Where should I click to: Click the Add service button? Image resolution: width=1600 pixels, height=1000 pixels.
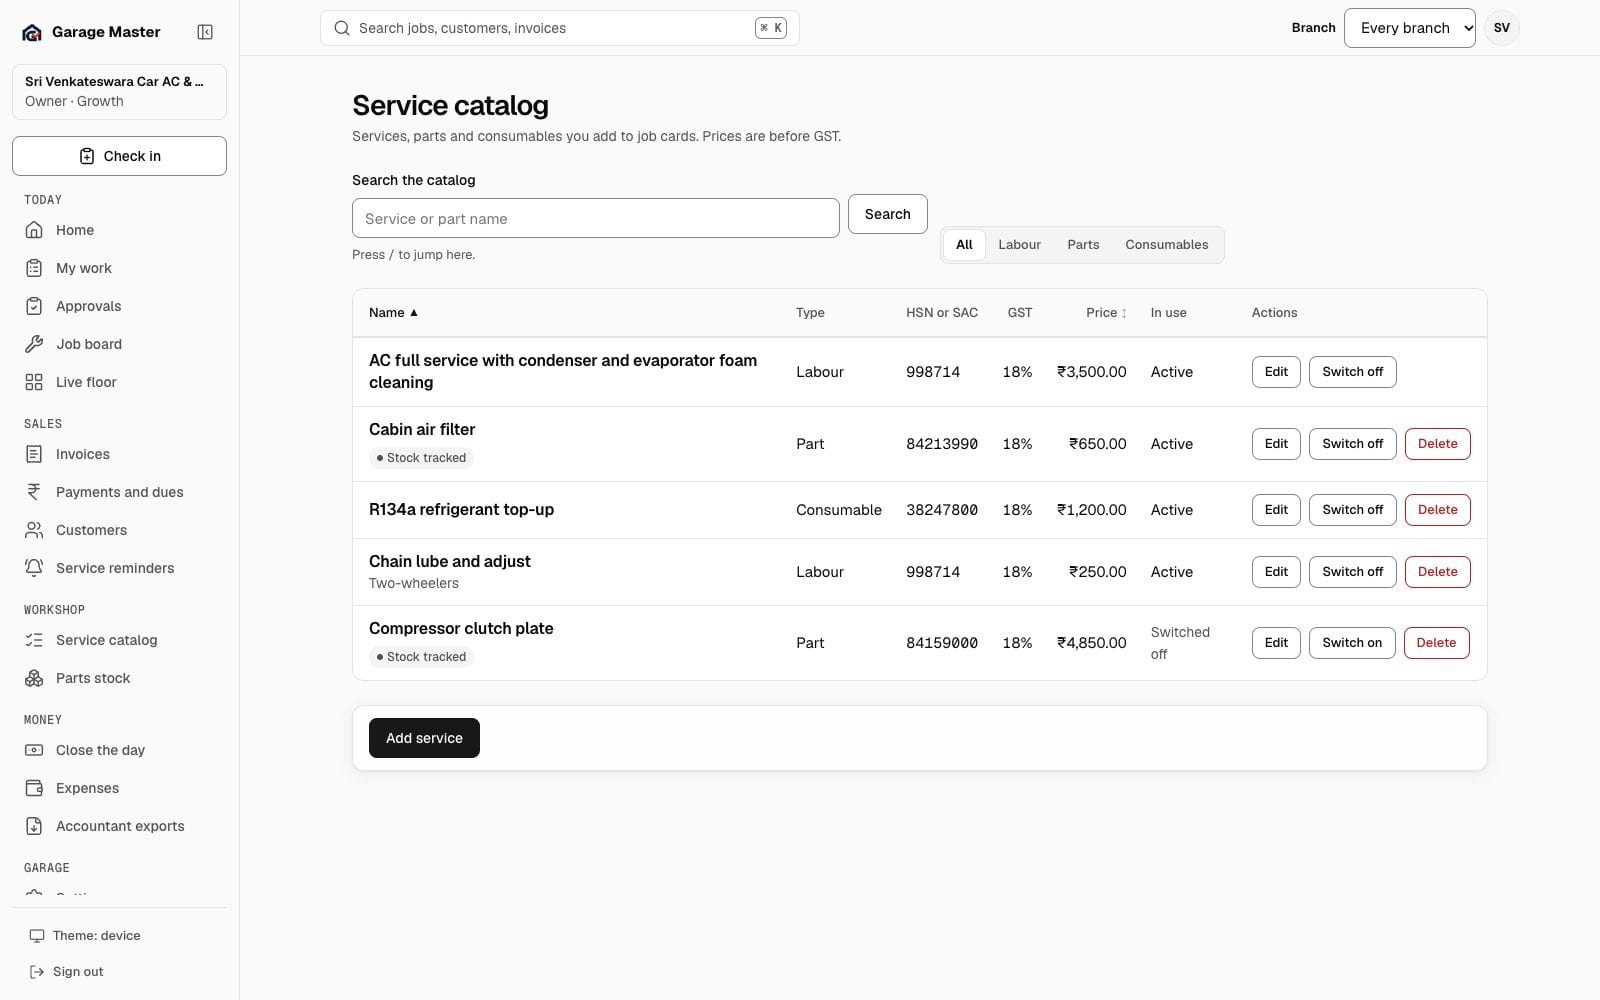[424, 738]
